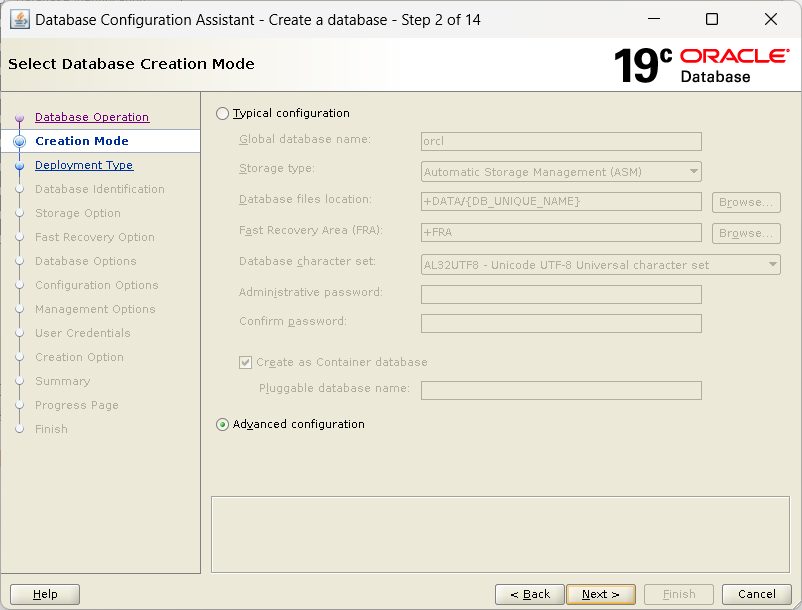
Task: Click Browse next to Fast Recovery Area
Action: tap(746, 233)
